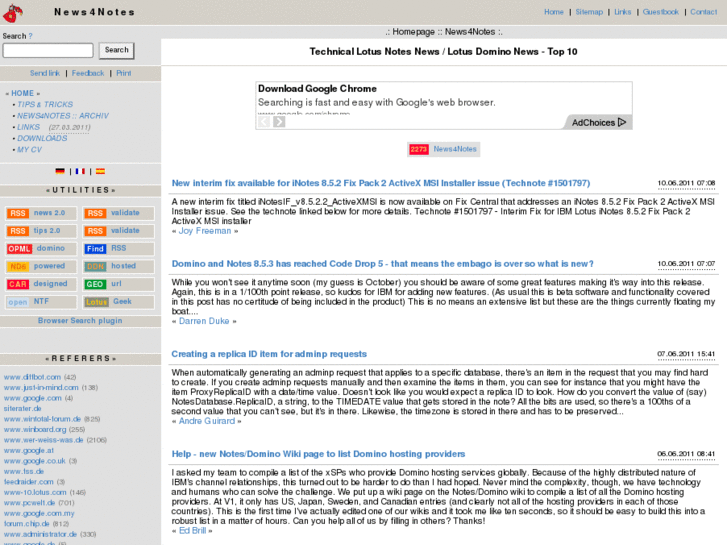Open referer www.winboard.org
This screenshot has width=727, height=545.
coord(35,430)
